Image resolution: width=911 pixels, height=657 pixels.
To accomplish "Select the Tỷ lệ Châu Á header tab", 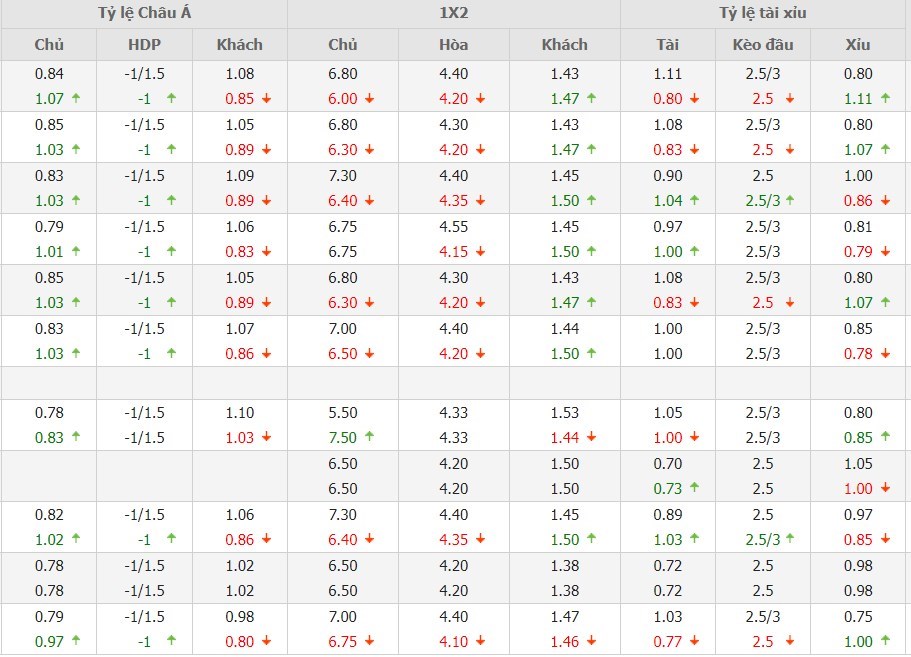I will 144,13.
